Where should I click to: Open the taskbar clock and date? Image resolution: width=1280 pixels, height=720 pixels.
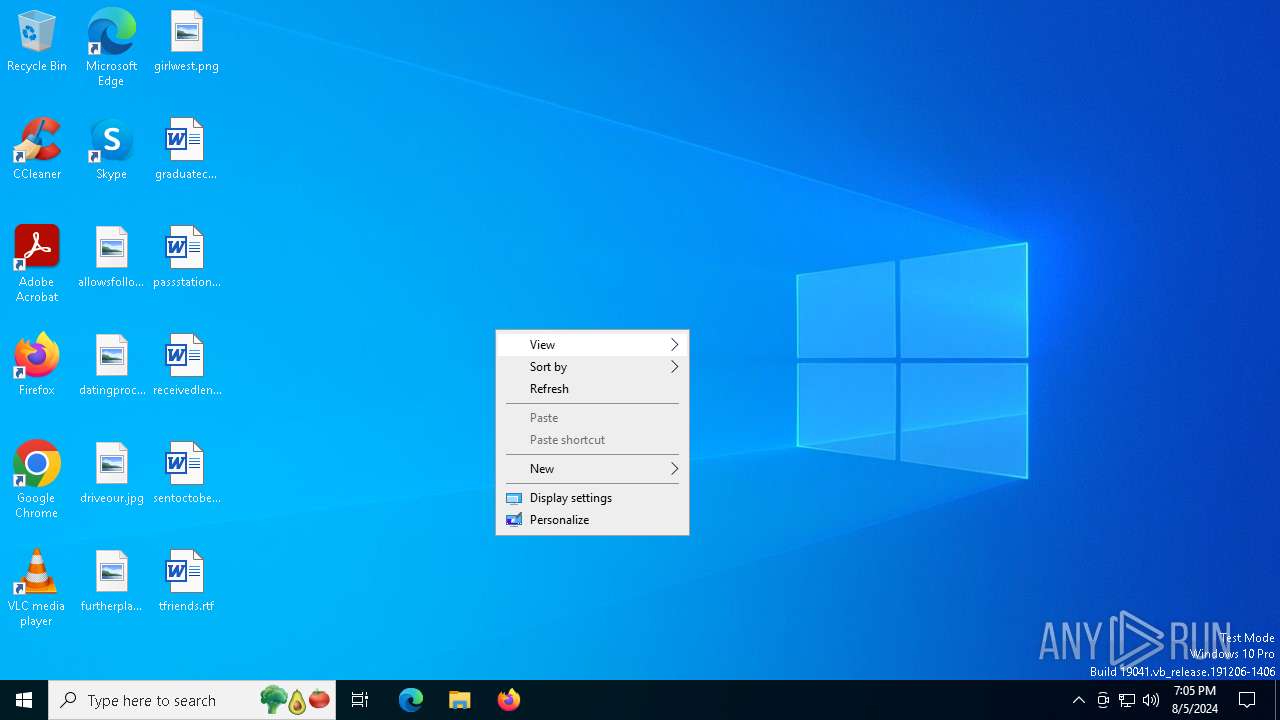click(1195, 700)
